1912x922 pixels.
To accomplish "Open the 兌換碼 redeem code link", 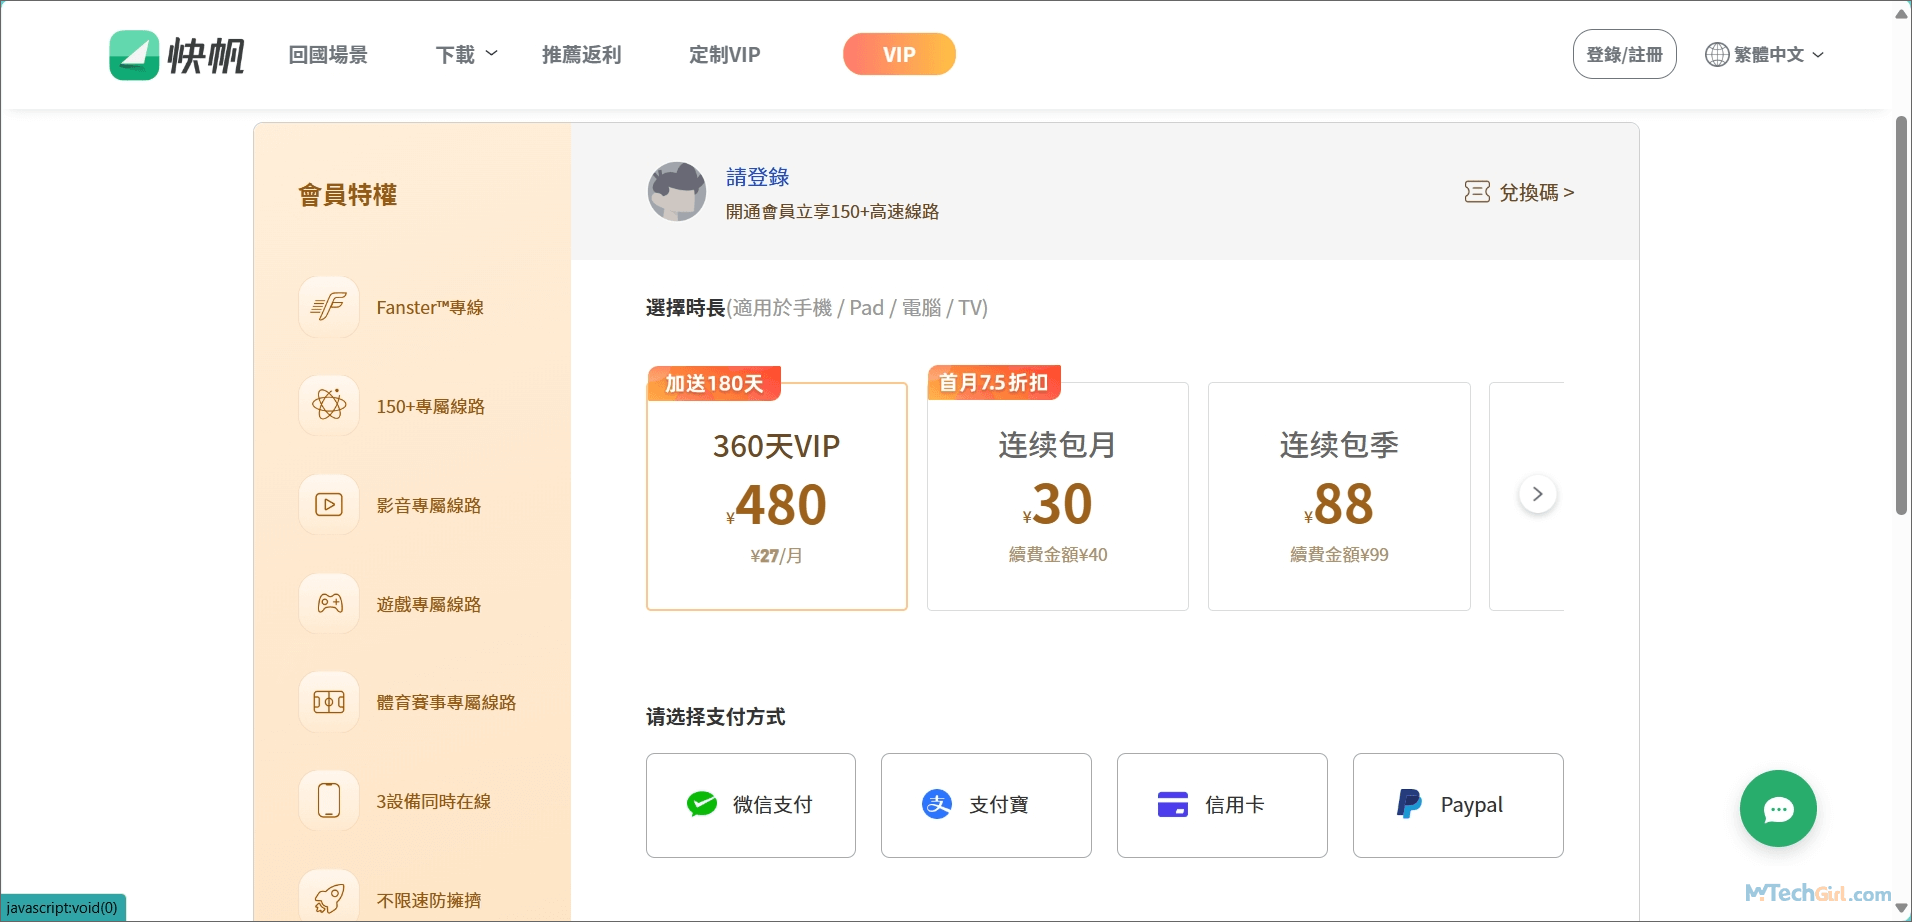I will point(1519,192).
